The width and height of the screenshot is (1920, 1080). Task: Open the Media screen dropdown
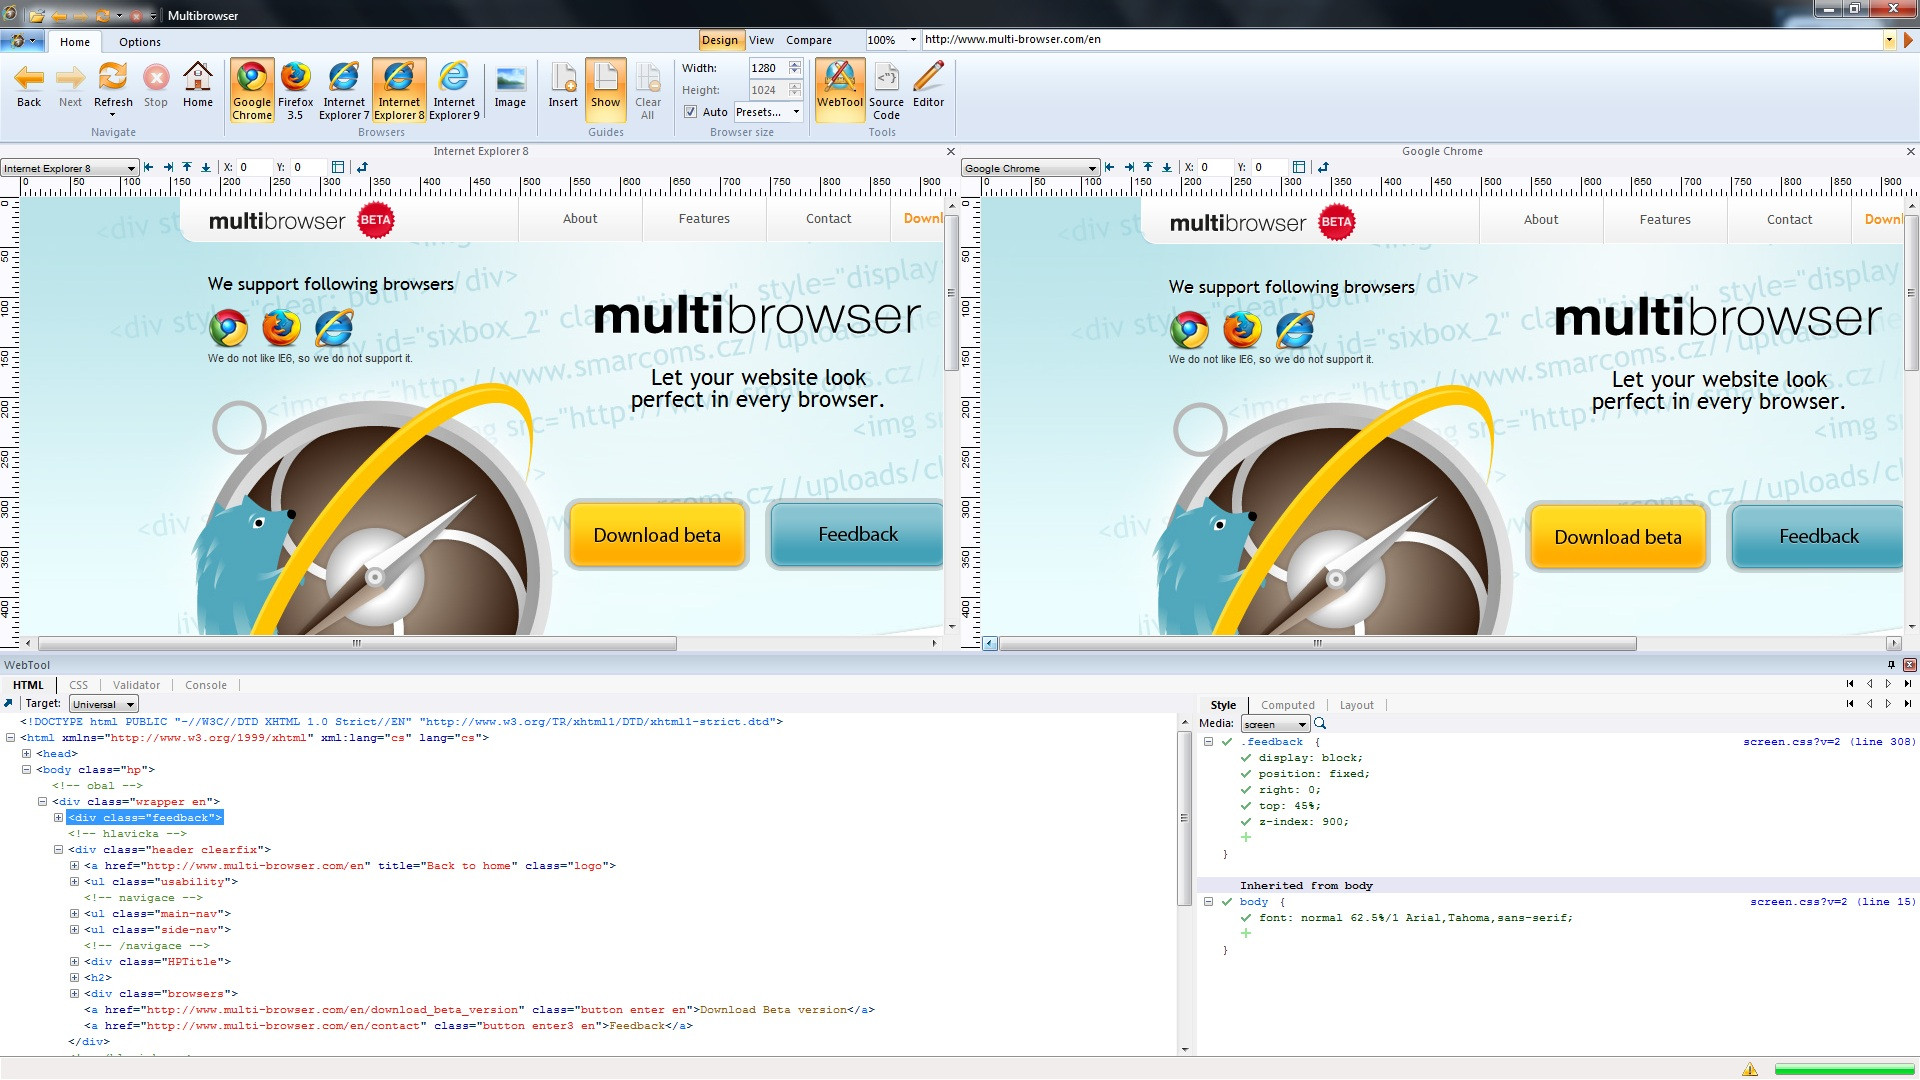pos(1275,724)
